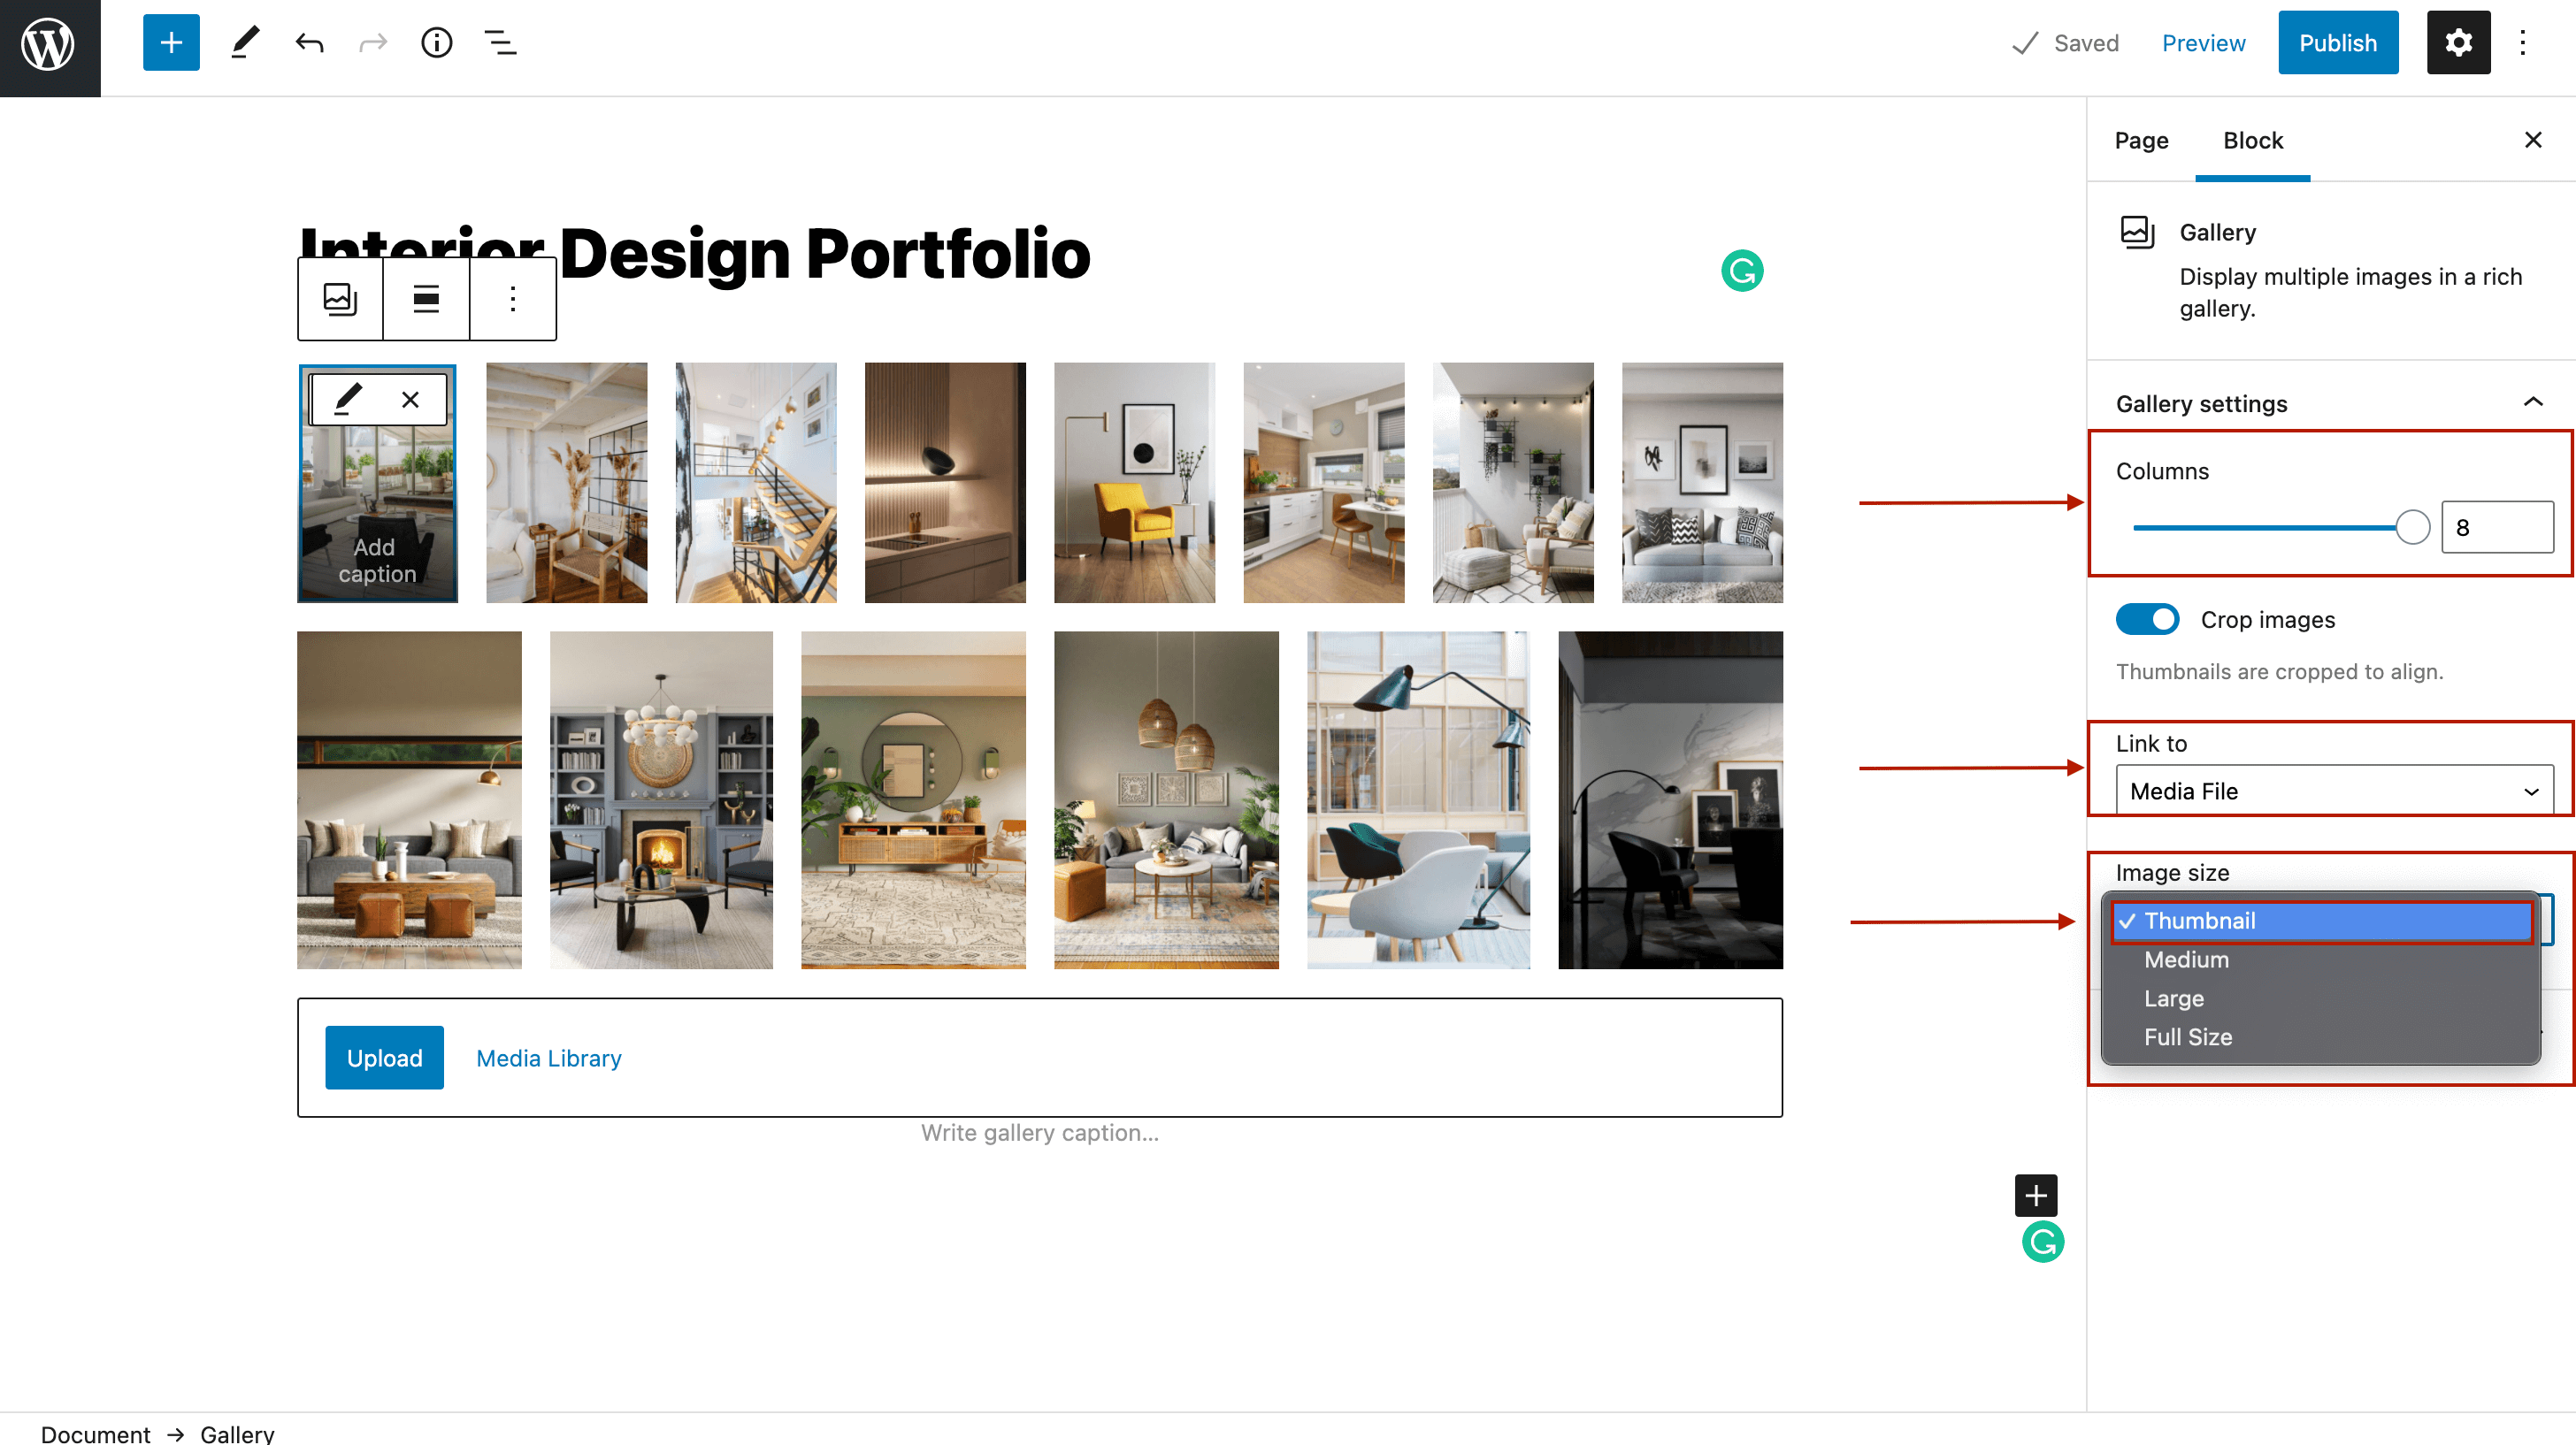The width and height of the screenshot is (2576, 1445).
Task: Click the undo arrow icon
Action: click(308, 42)
